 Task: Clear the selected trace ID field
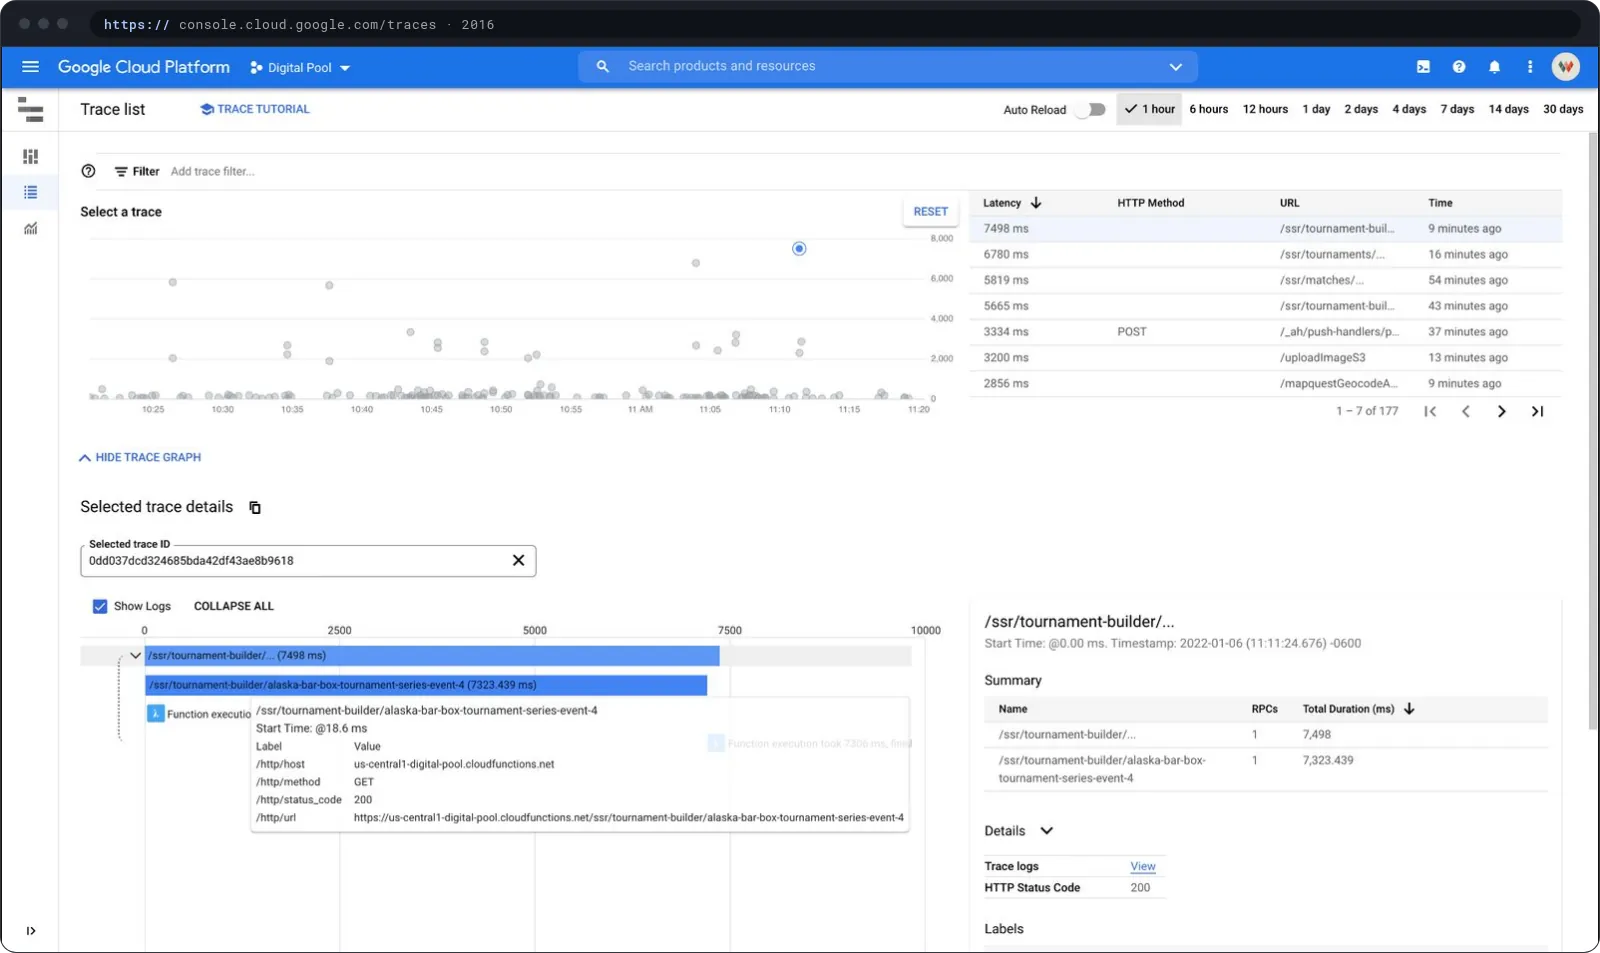tap(518, 561)
